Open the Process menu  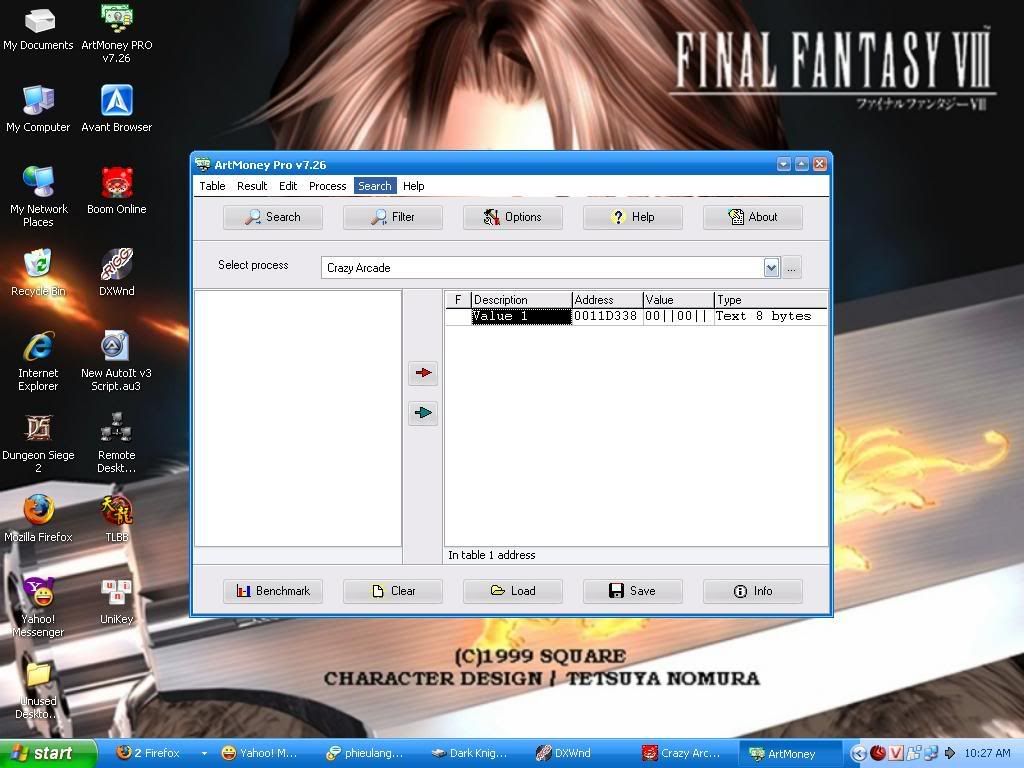327,186
